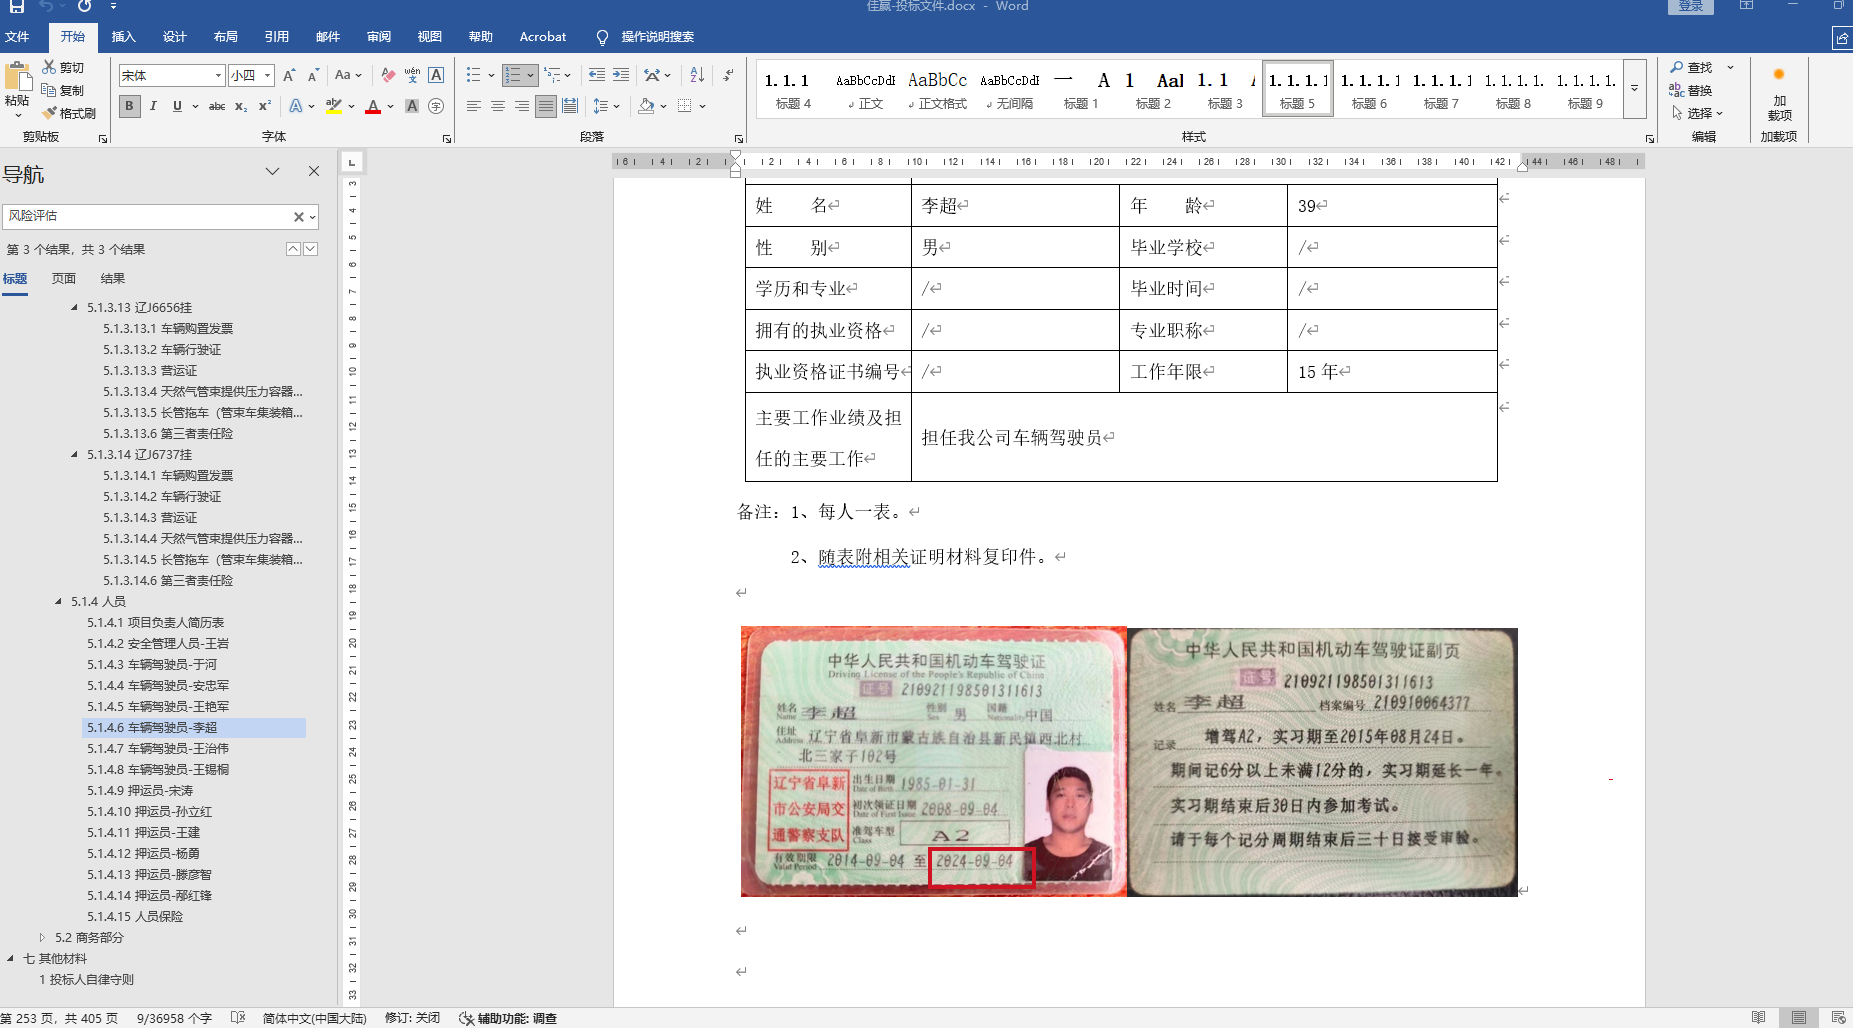Apply strikethrough (abc) formatting
The width and height of the screenshot is (1853, 1028).
tap(217, 106)
